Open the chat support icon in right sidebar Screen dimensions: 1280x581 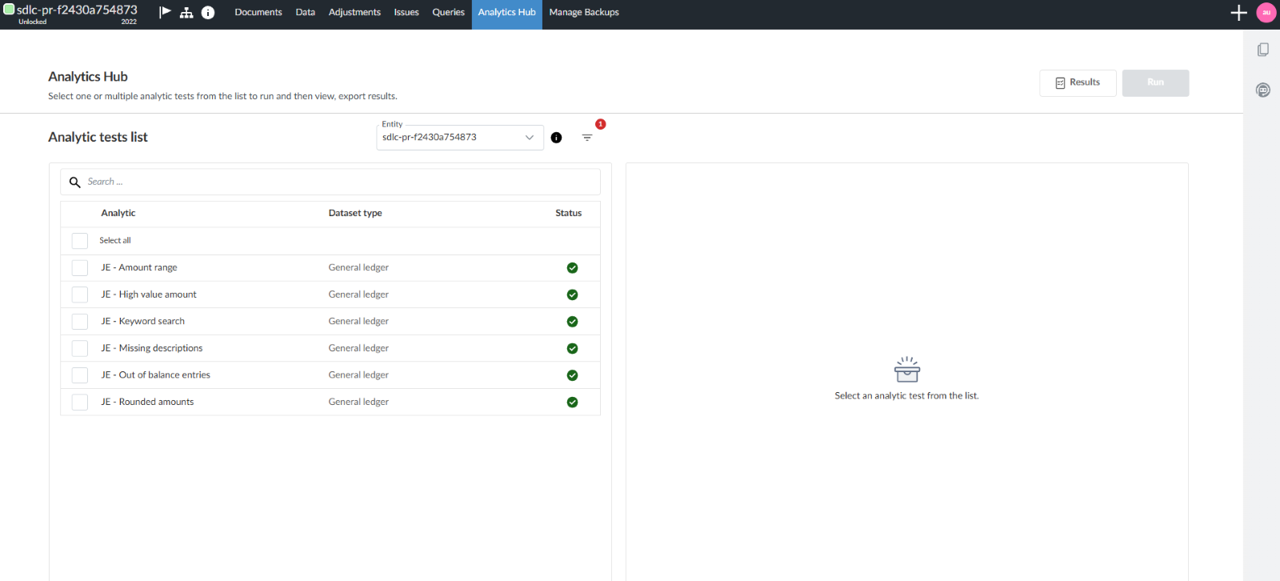[x=1263, y=89]
